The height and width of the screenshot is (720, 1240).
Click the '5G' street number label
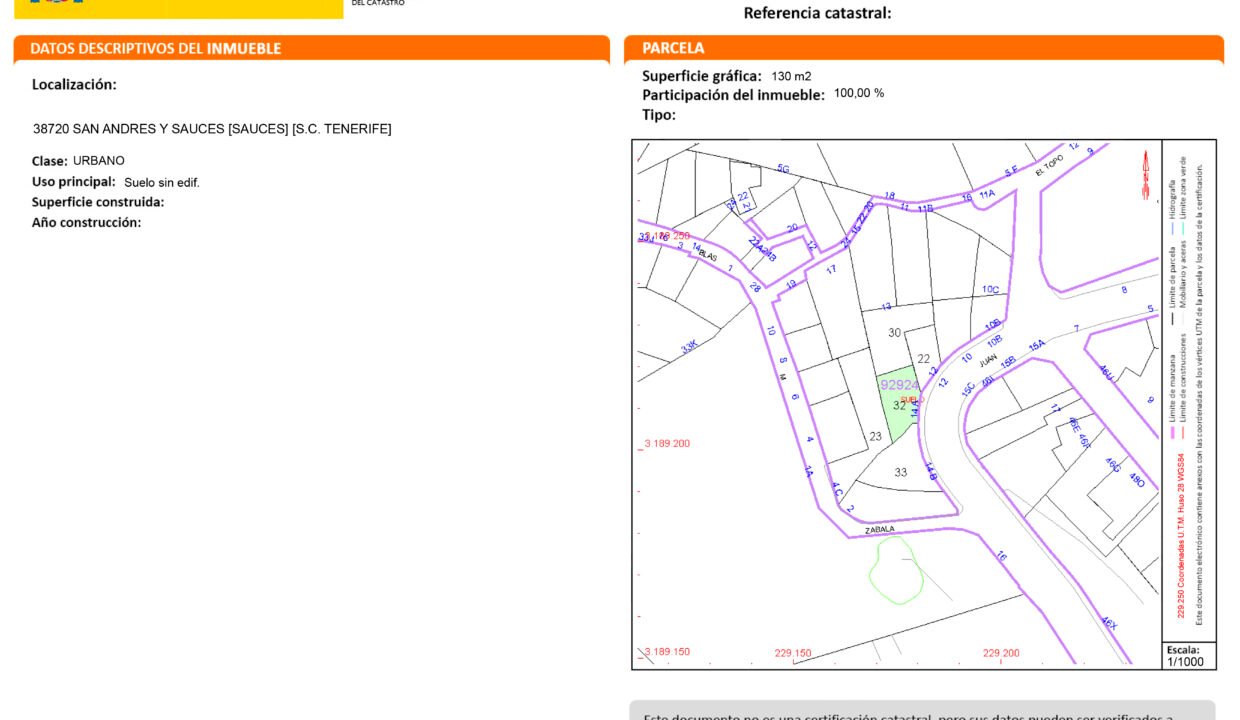point(783,170)
